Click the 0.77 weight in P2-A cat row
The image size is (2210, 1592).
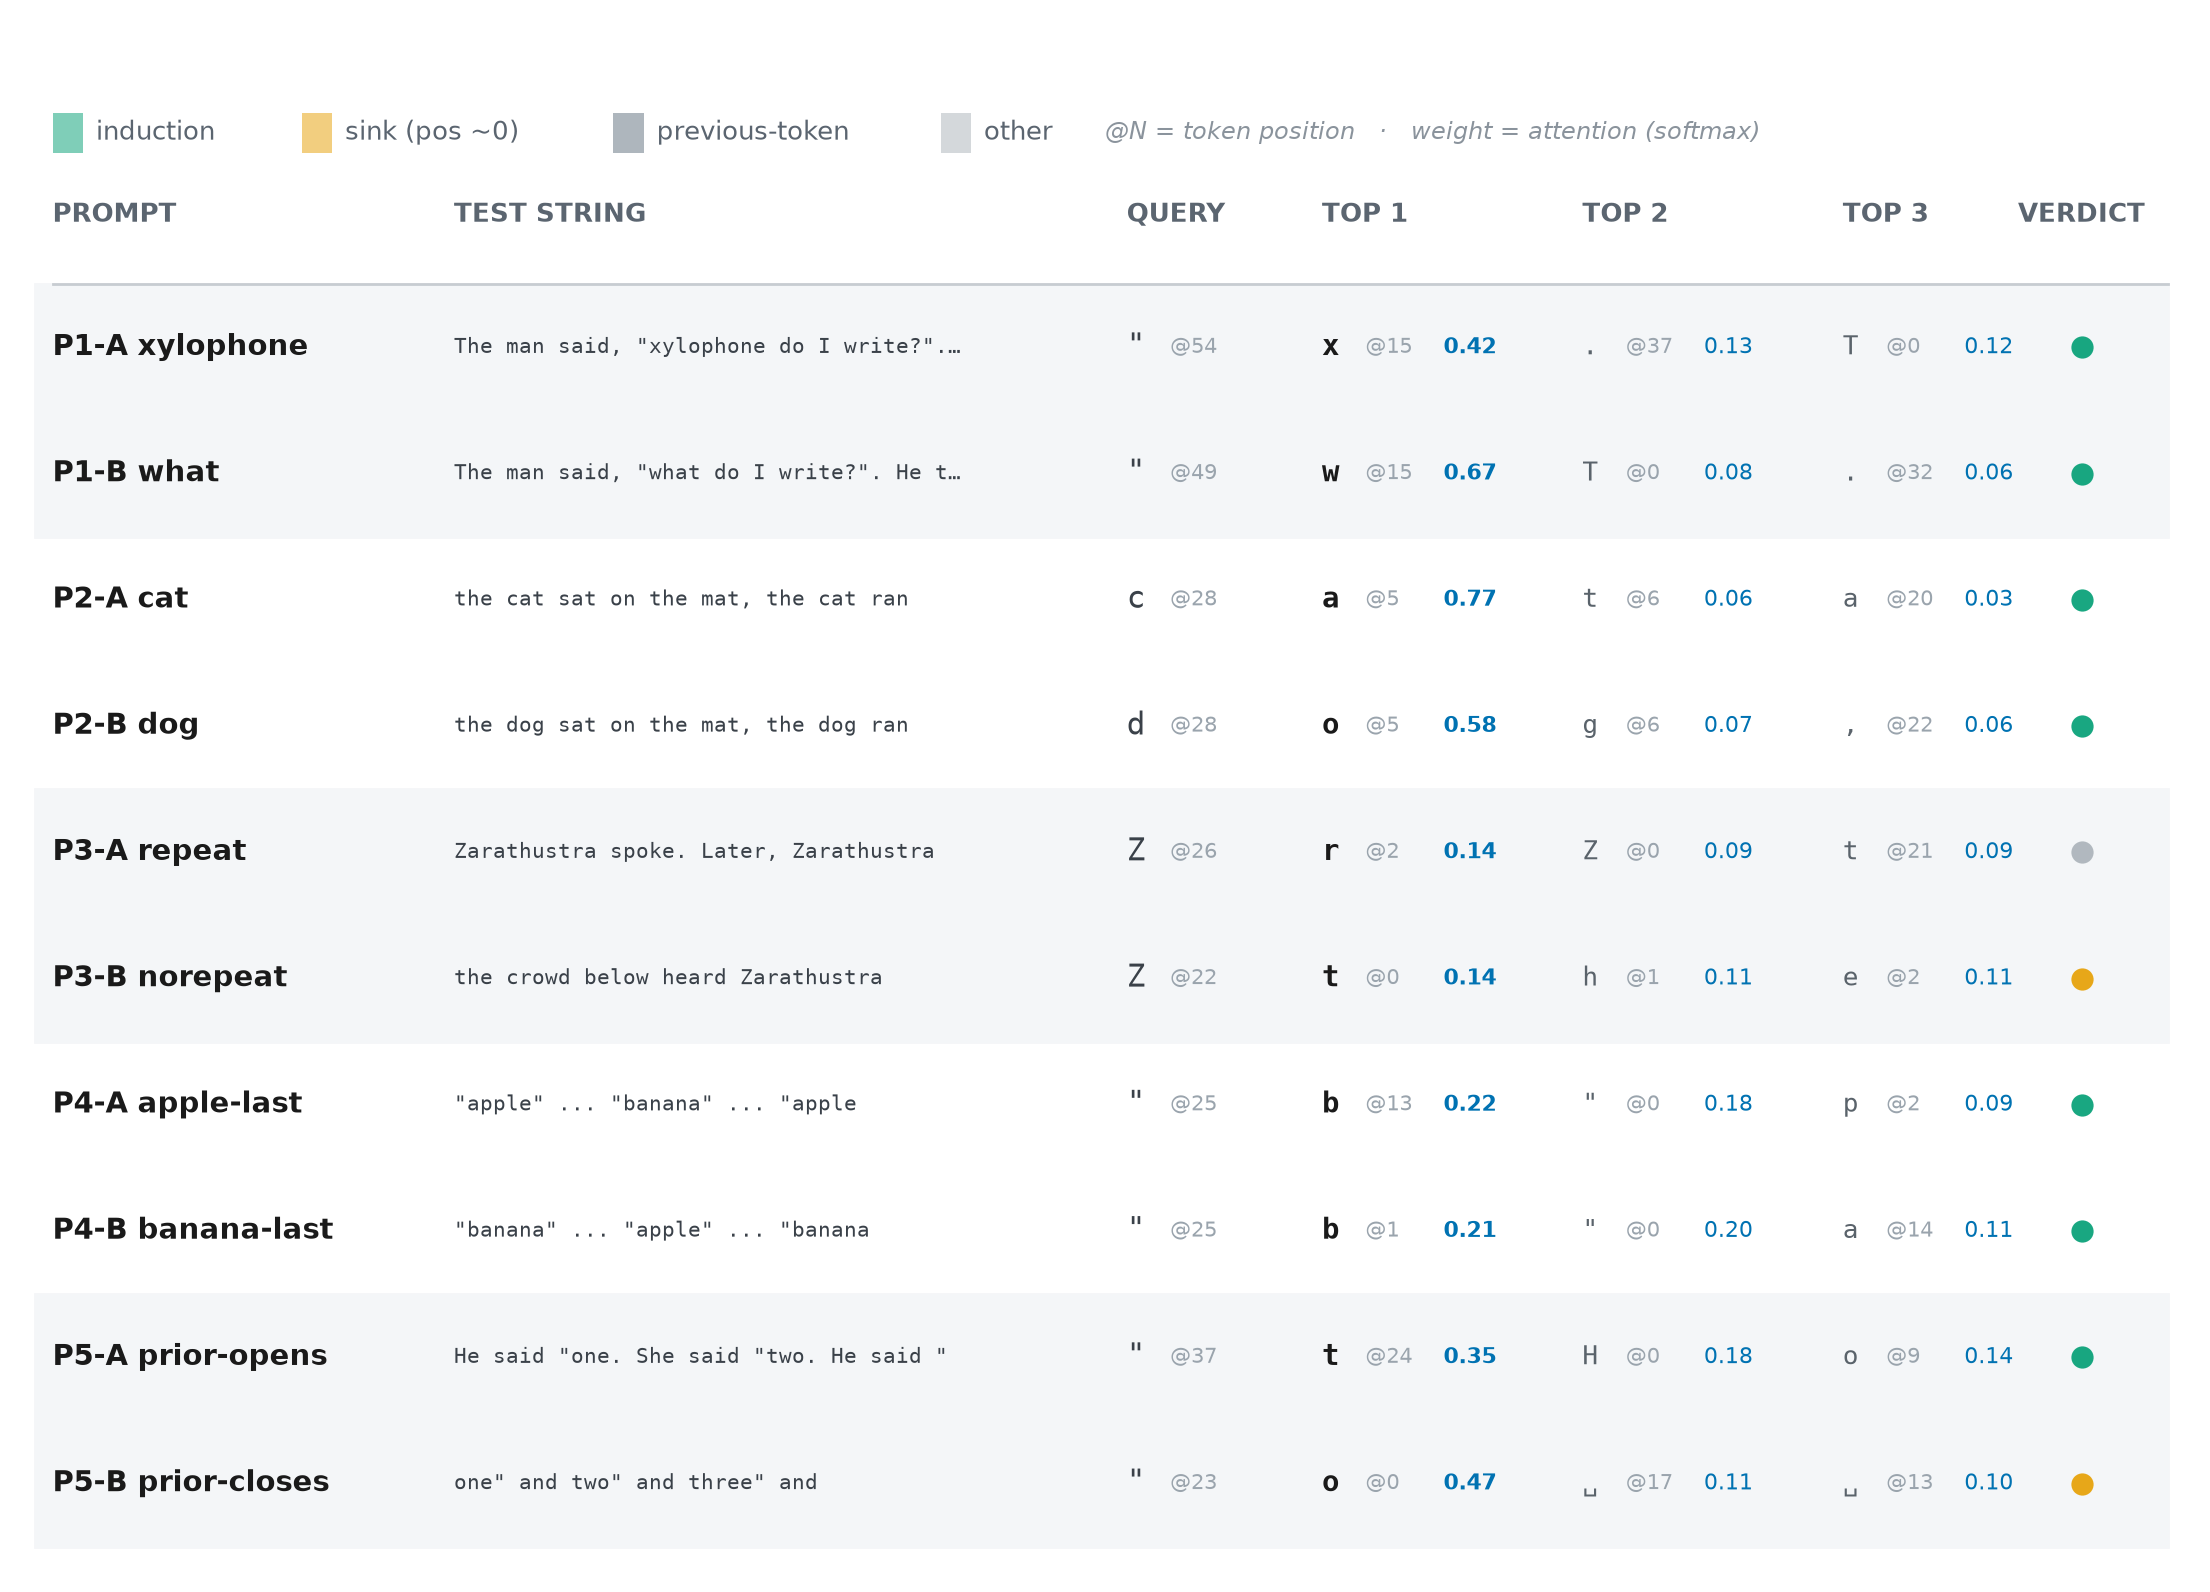(x=1469, y=598)
